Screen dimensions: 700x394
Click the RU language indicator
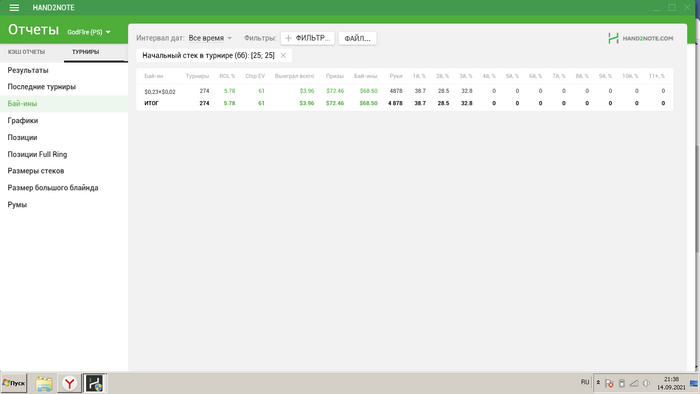pos(585,382)
